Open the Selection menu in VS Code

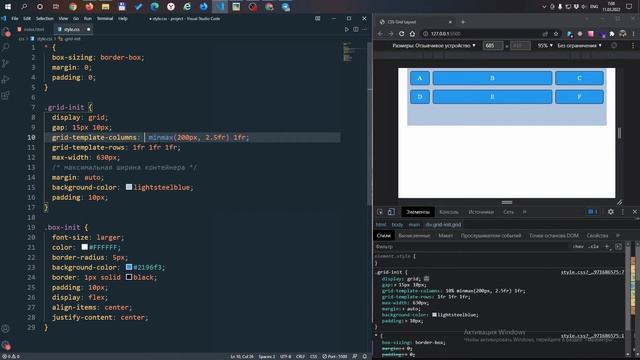pos(44,18)
